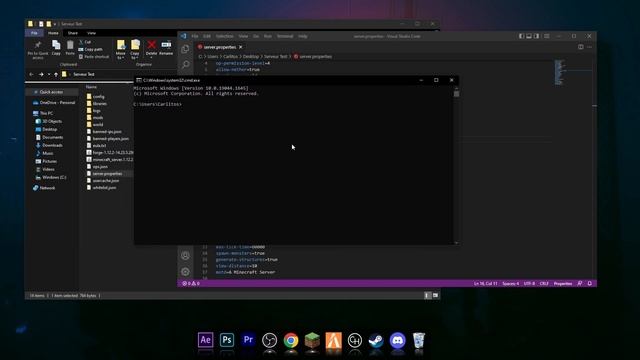Open Google Chrome from the dock

[x=291, y=340]
